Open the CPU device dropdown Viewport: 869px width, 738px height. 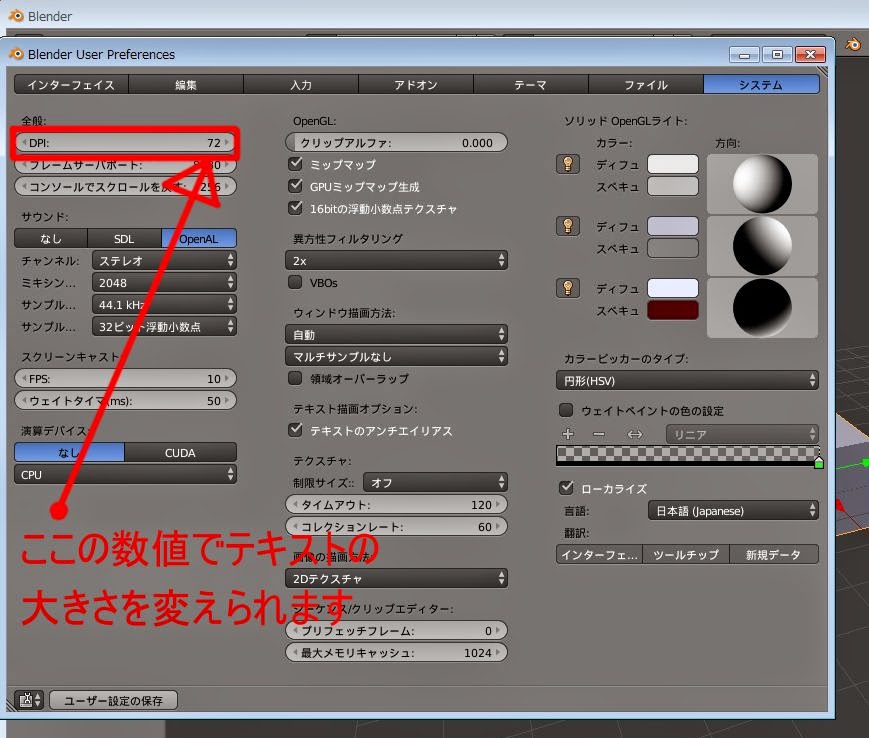coord(125,475)
